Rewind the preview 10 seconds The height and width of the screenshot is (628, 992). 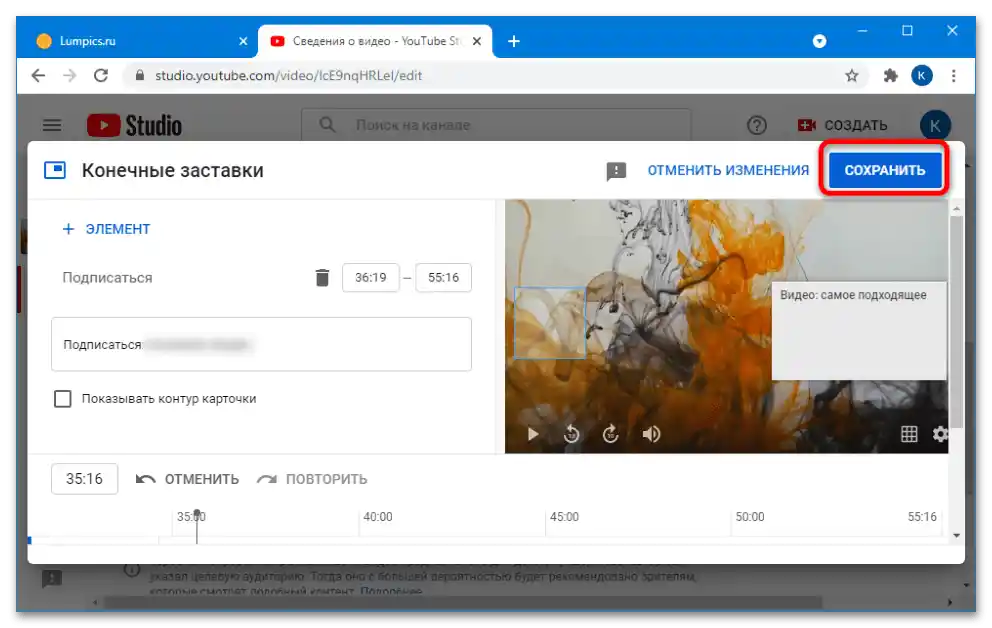(x=571, y=434)
